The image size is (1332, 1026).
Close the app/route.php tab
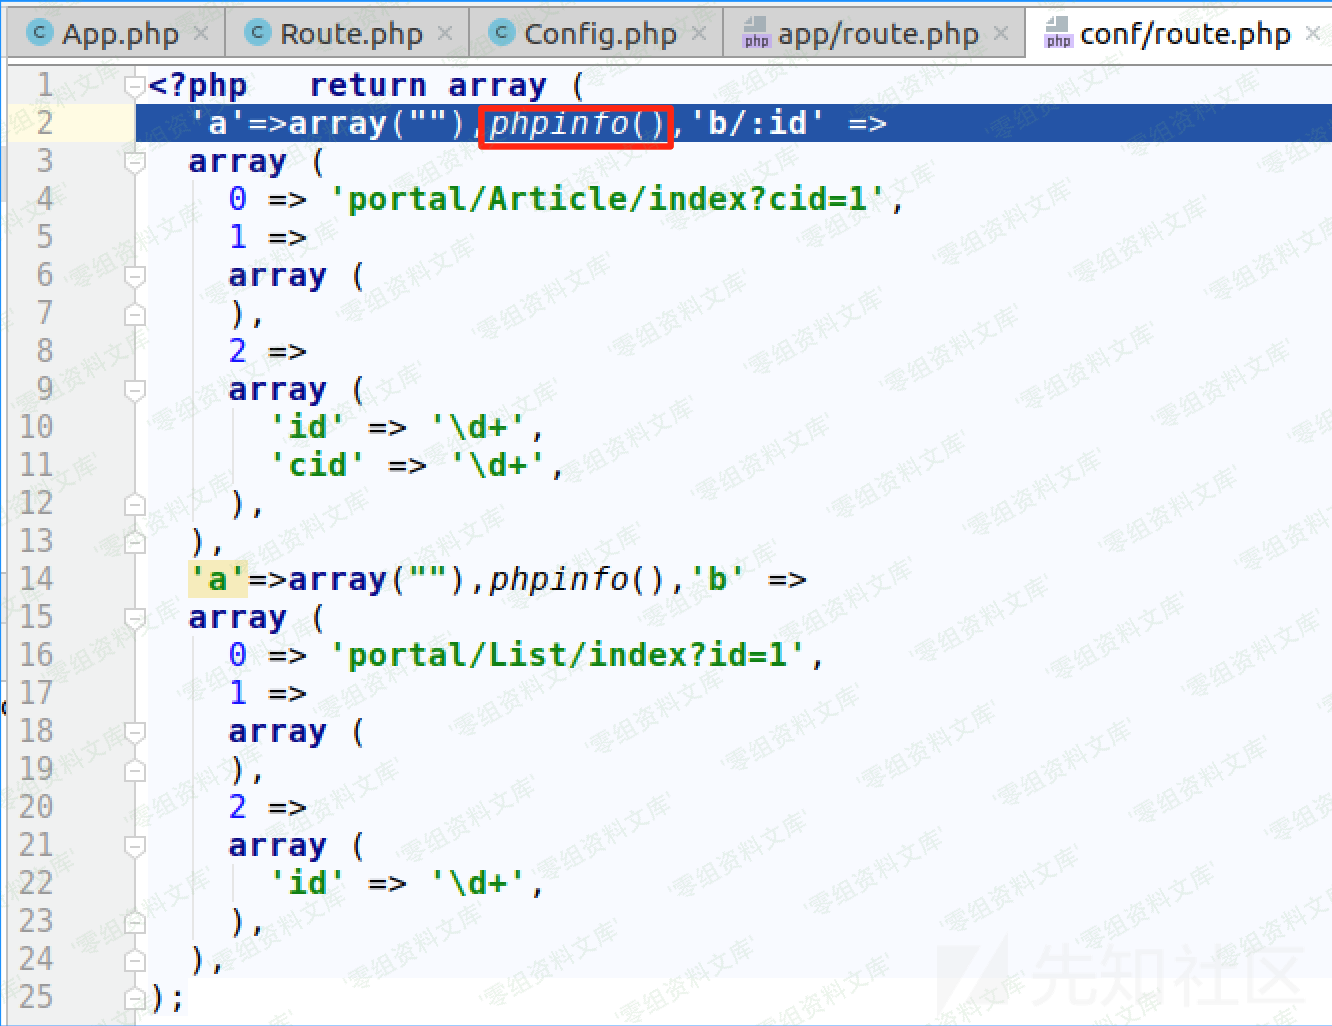pyautogui.click(x=1001, y=33)
